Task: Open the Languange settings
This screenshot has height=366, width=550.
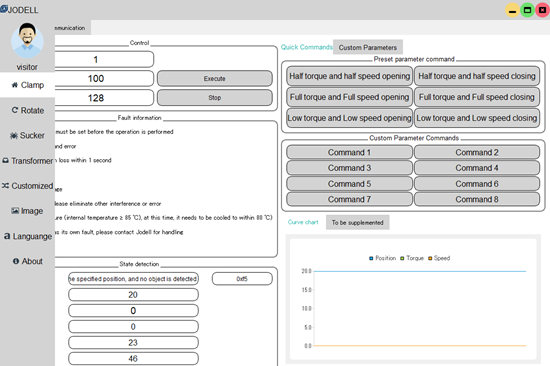Action: (x=27, y=236)
